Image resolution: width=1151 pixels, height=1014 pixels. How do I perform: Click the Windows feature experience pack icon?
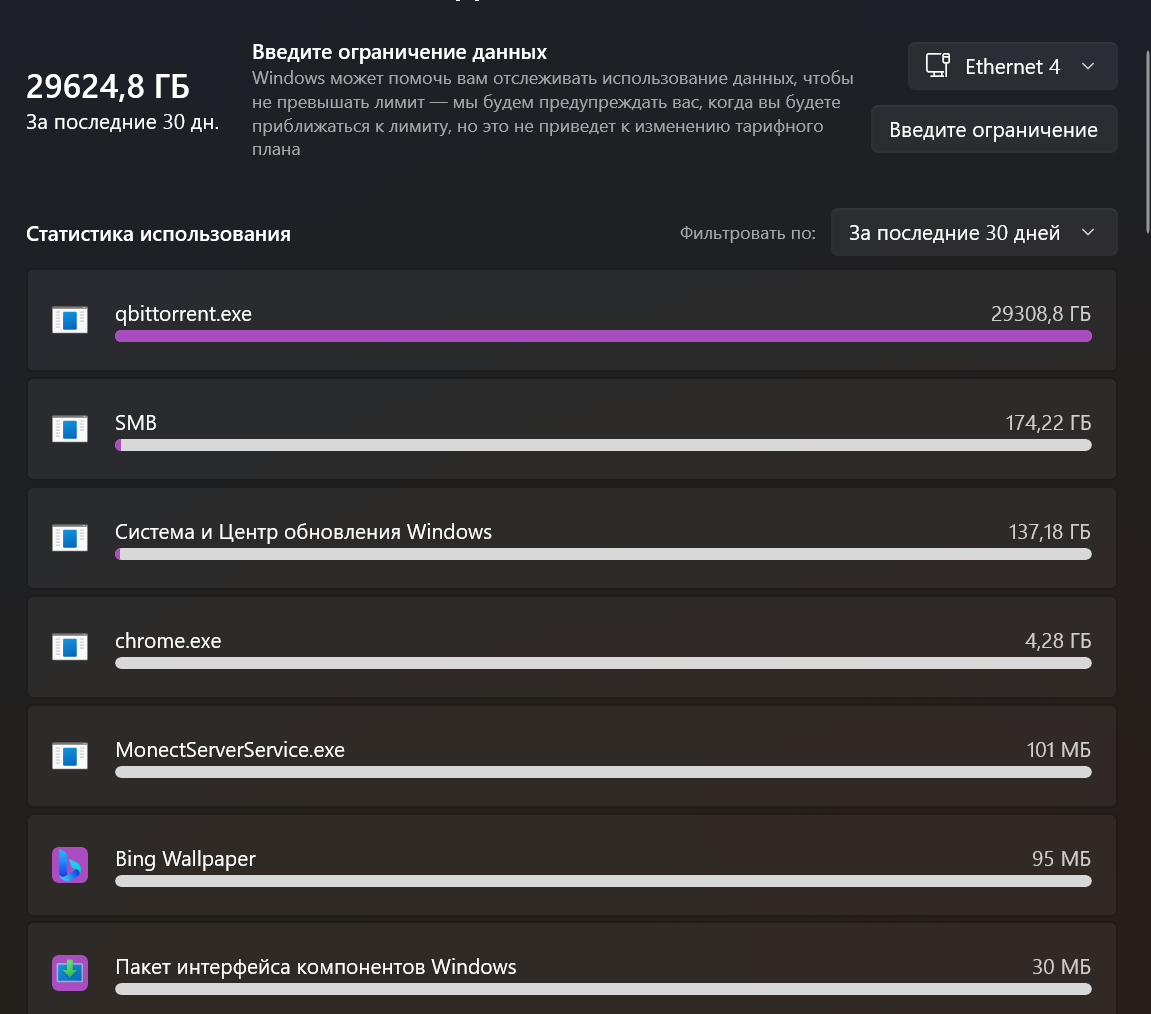[70, 972]
